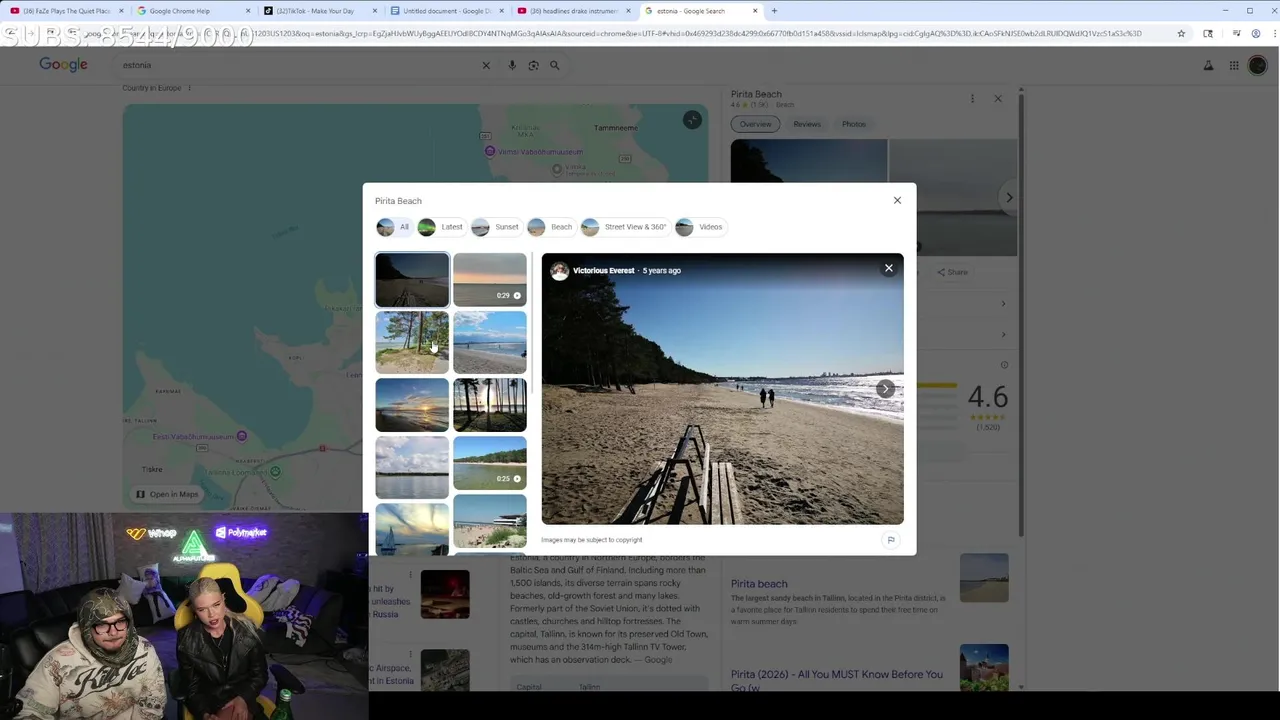Open the Overview tab in Pirita Beach panel
The height and width of the screenshot is (720, 1280).
(x=755, y=124)
